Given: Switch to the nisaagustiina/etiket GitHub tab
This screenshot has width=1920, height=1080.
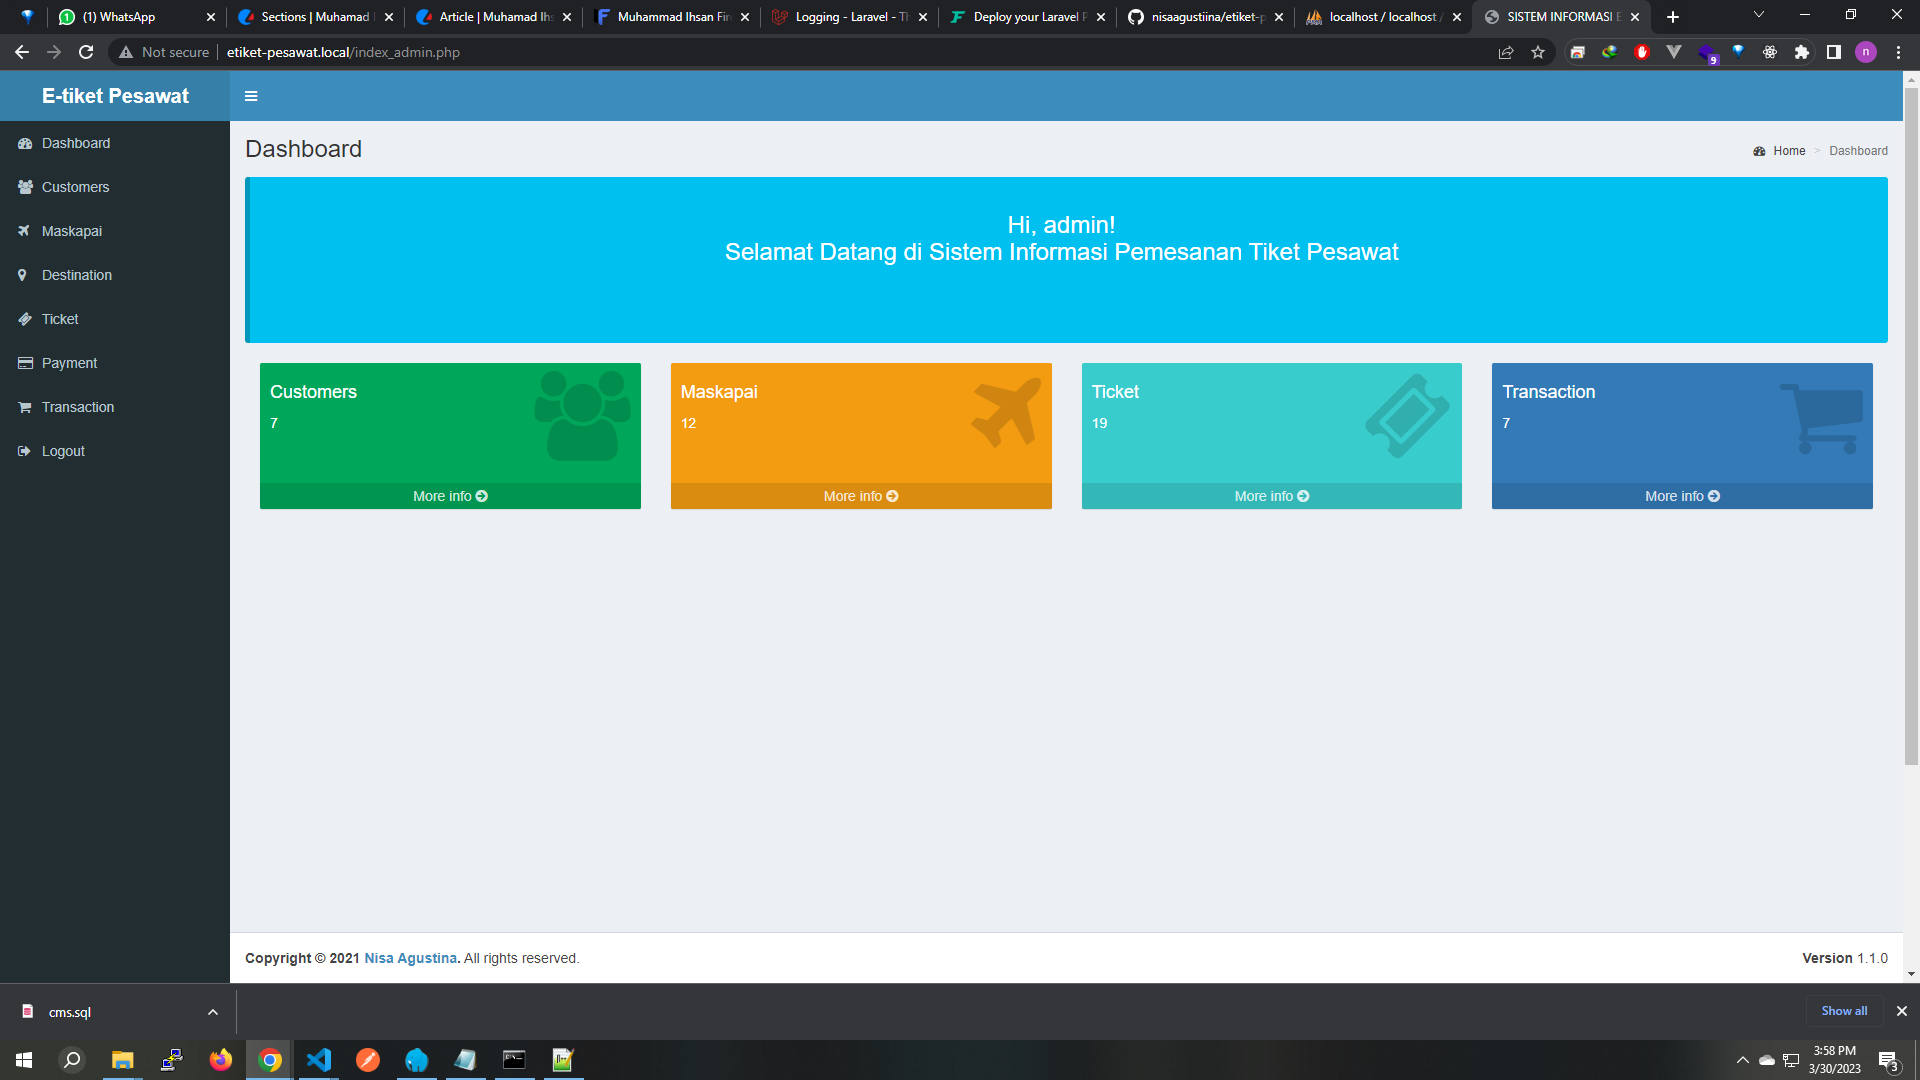Looking at the screenshot, I should 1206,17.
